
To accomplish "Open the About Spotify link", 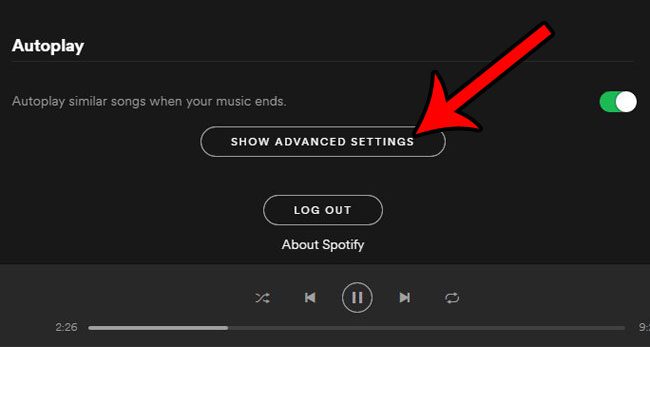I will (323, 244).
